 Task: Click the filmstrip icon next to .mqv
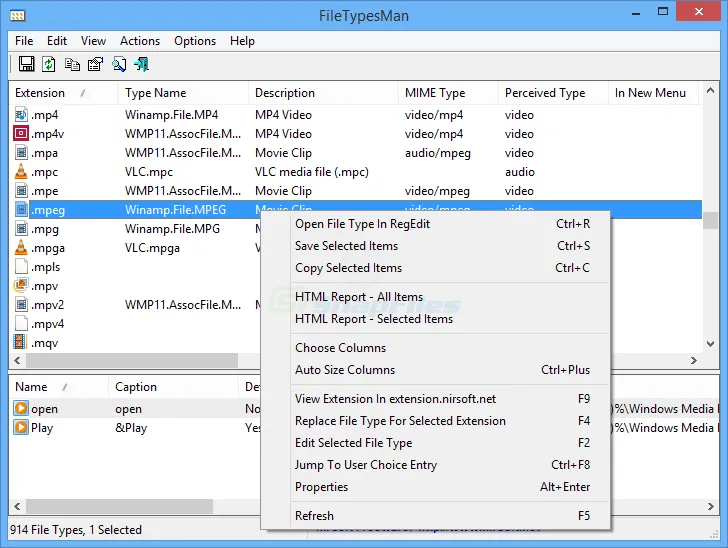[21, 343]
